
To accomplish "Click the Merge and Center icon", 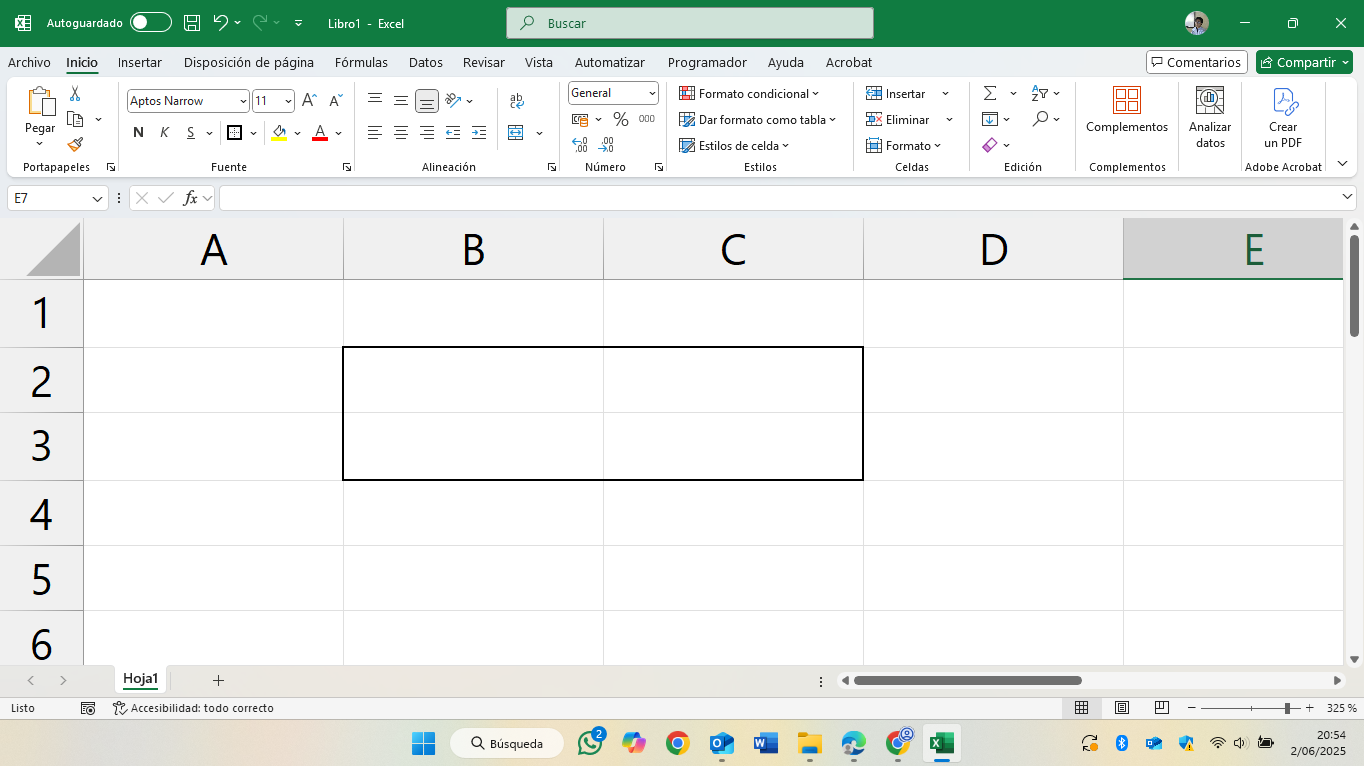I will click(x=516, y=132).
